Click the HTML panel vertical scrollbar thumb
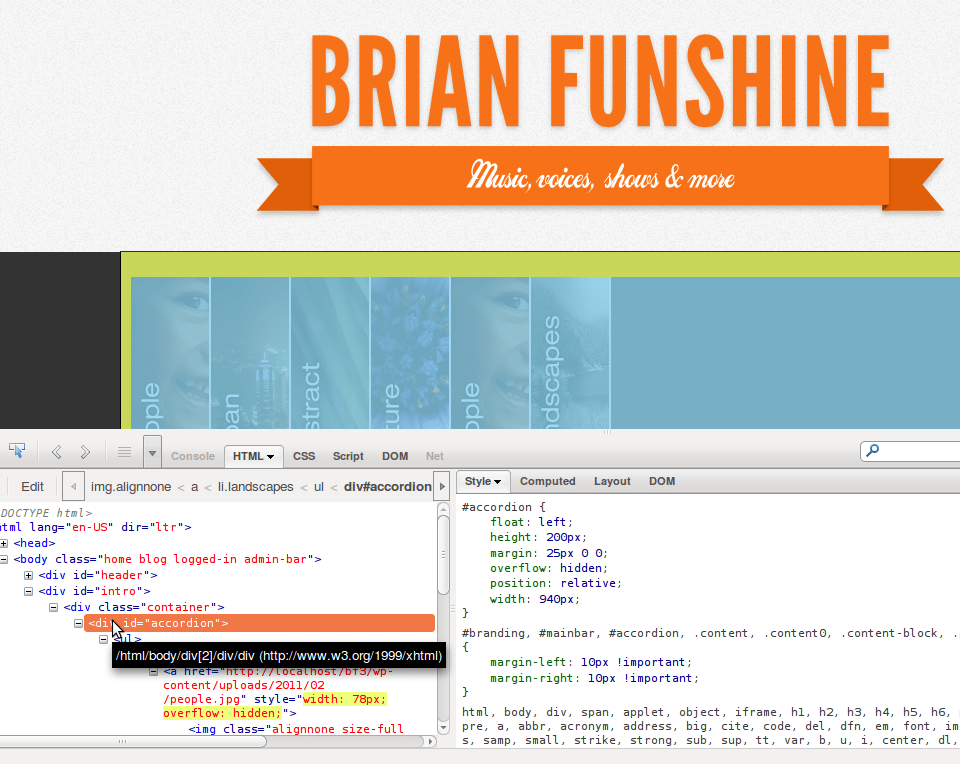The image size is (960, 764). (443, 555)
